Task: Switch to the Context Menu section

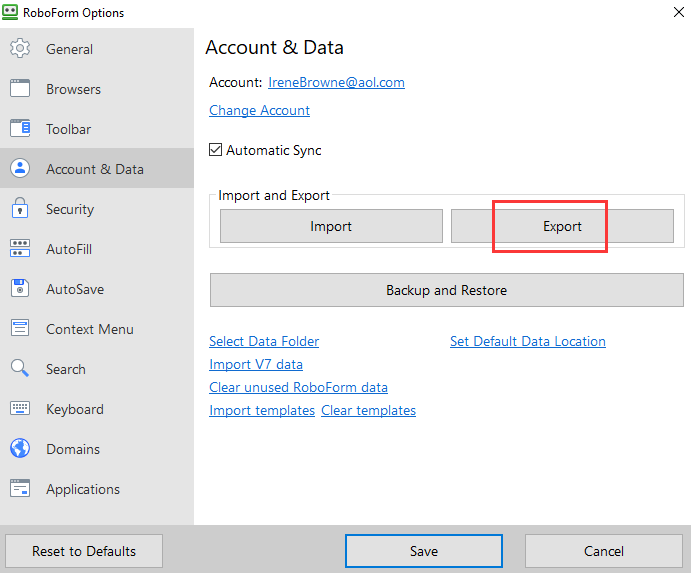Action: [x=89, y=329]
